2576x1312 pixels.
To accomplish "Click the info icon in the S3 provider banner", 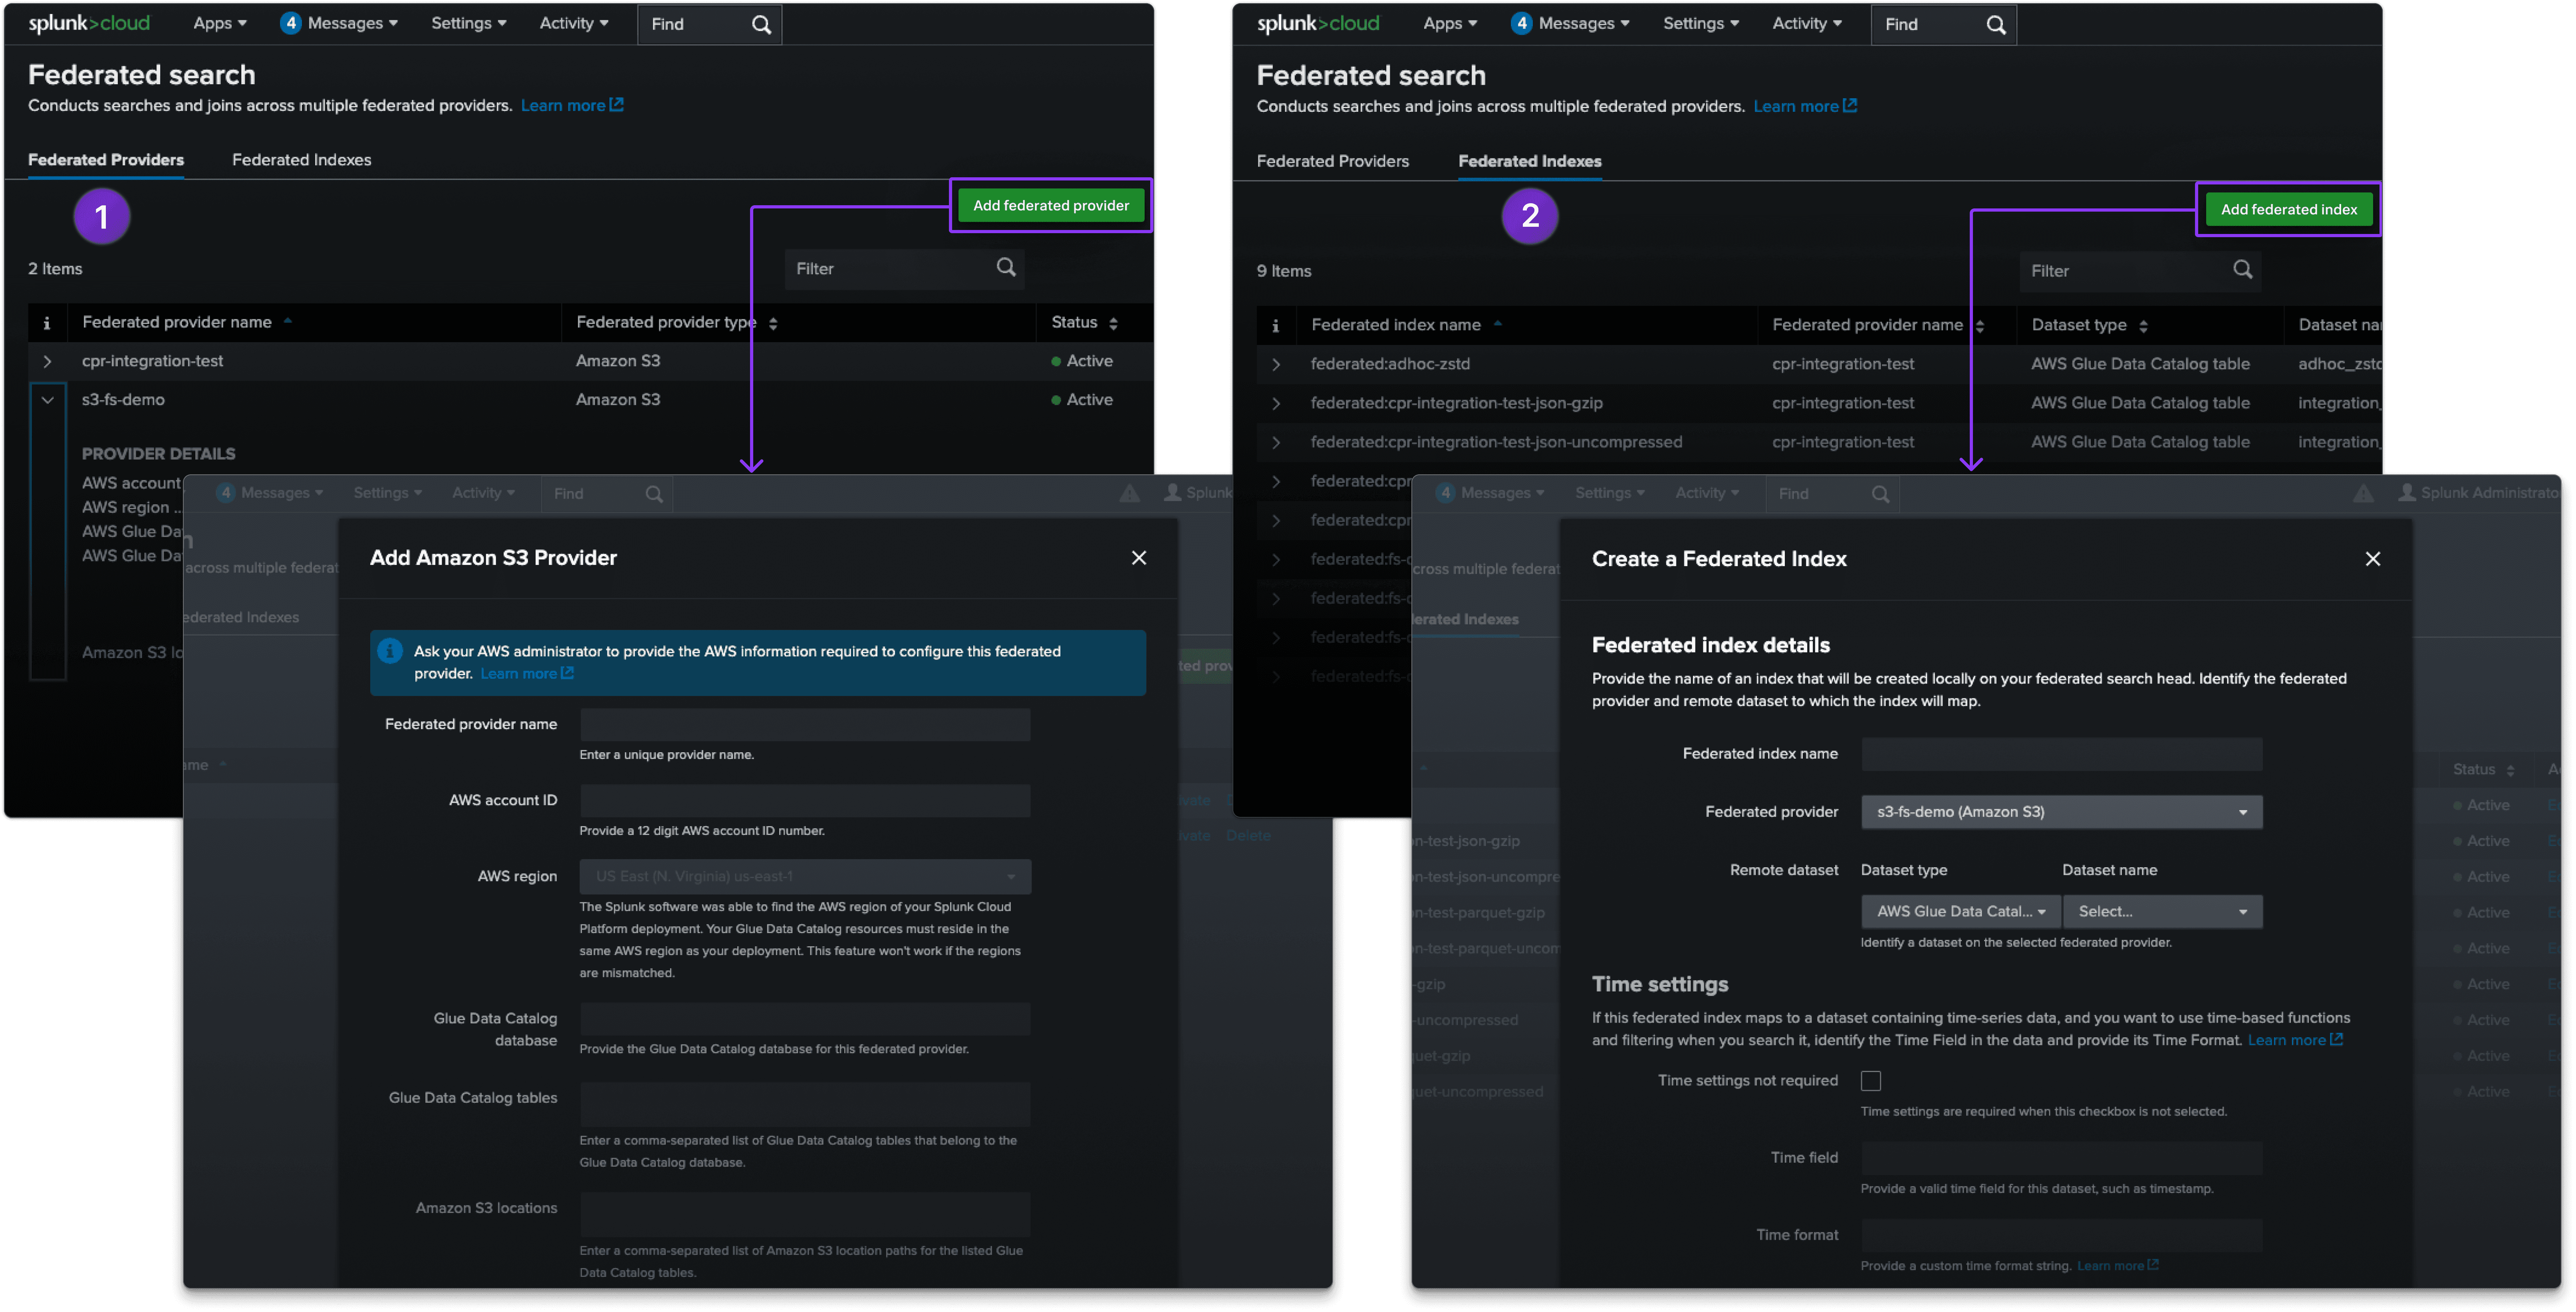I will (390, 651).
